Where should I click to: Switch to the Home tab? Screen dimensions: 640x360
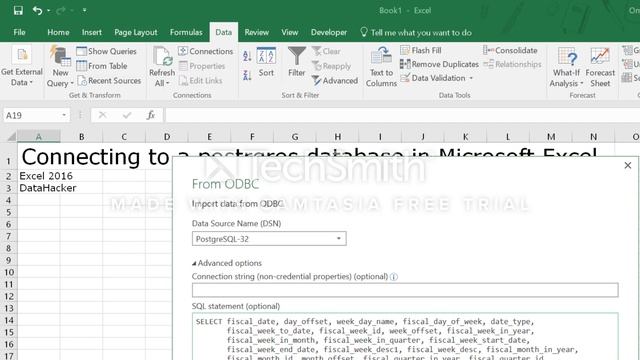click(x=58, y=32)
